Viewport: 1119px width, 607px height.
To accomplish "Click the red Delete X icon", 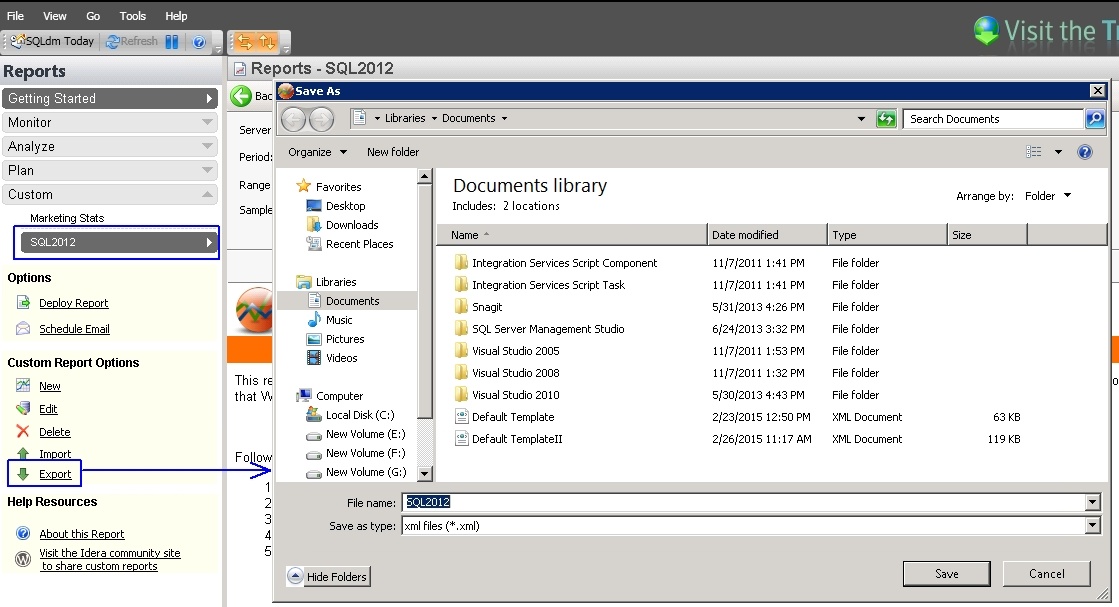I will pos(24,431).
